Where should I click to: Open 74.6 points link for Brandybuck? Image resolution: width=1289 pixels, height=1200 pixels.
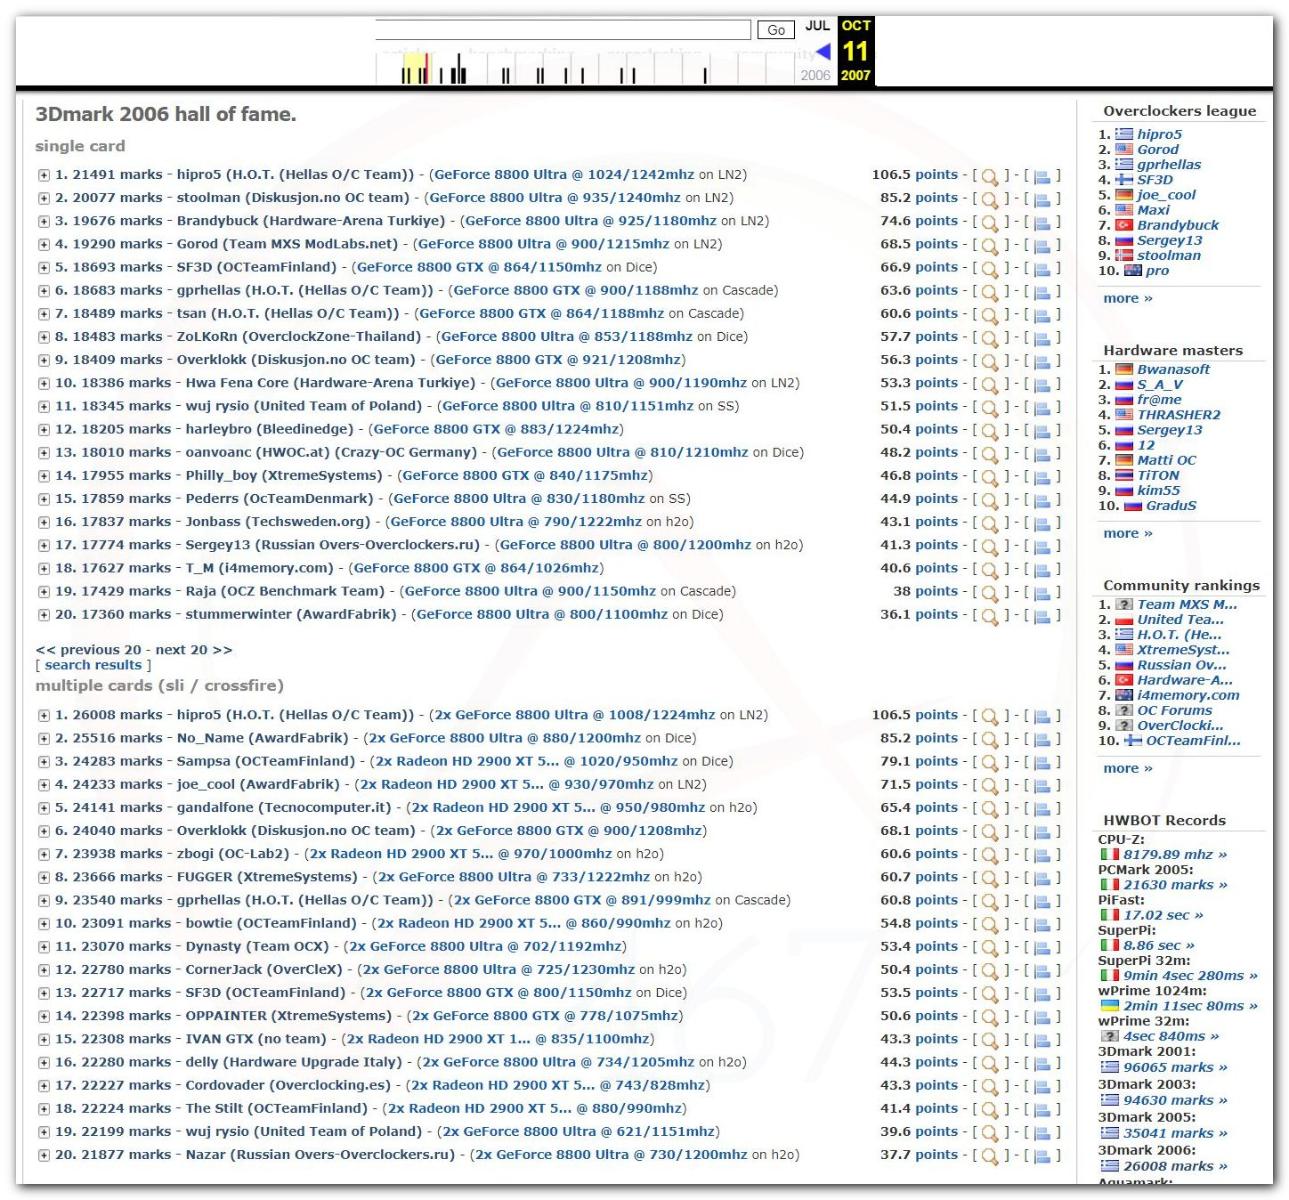(919, 221)
